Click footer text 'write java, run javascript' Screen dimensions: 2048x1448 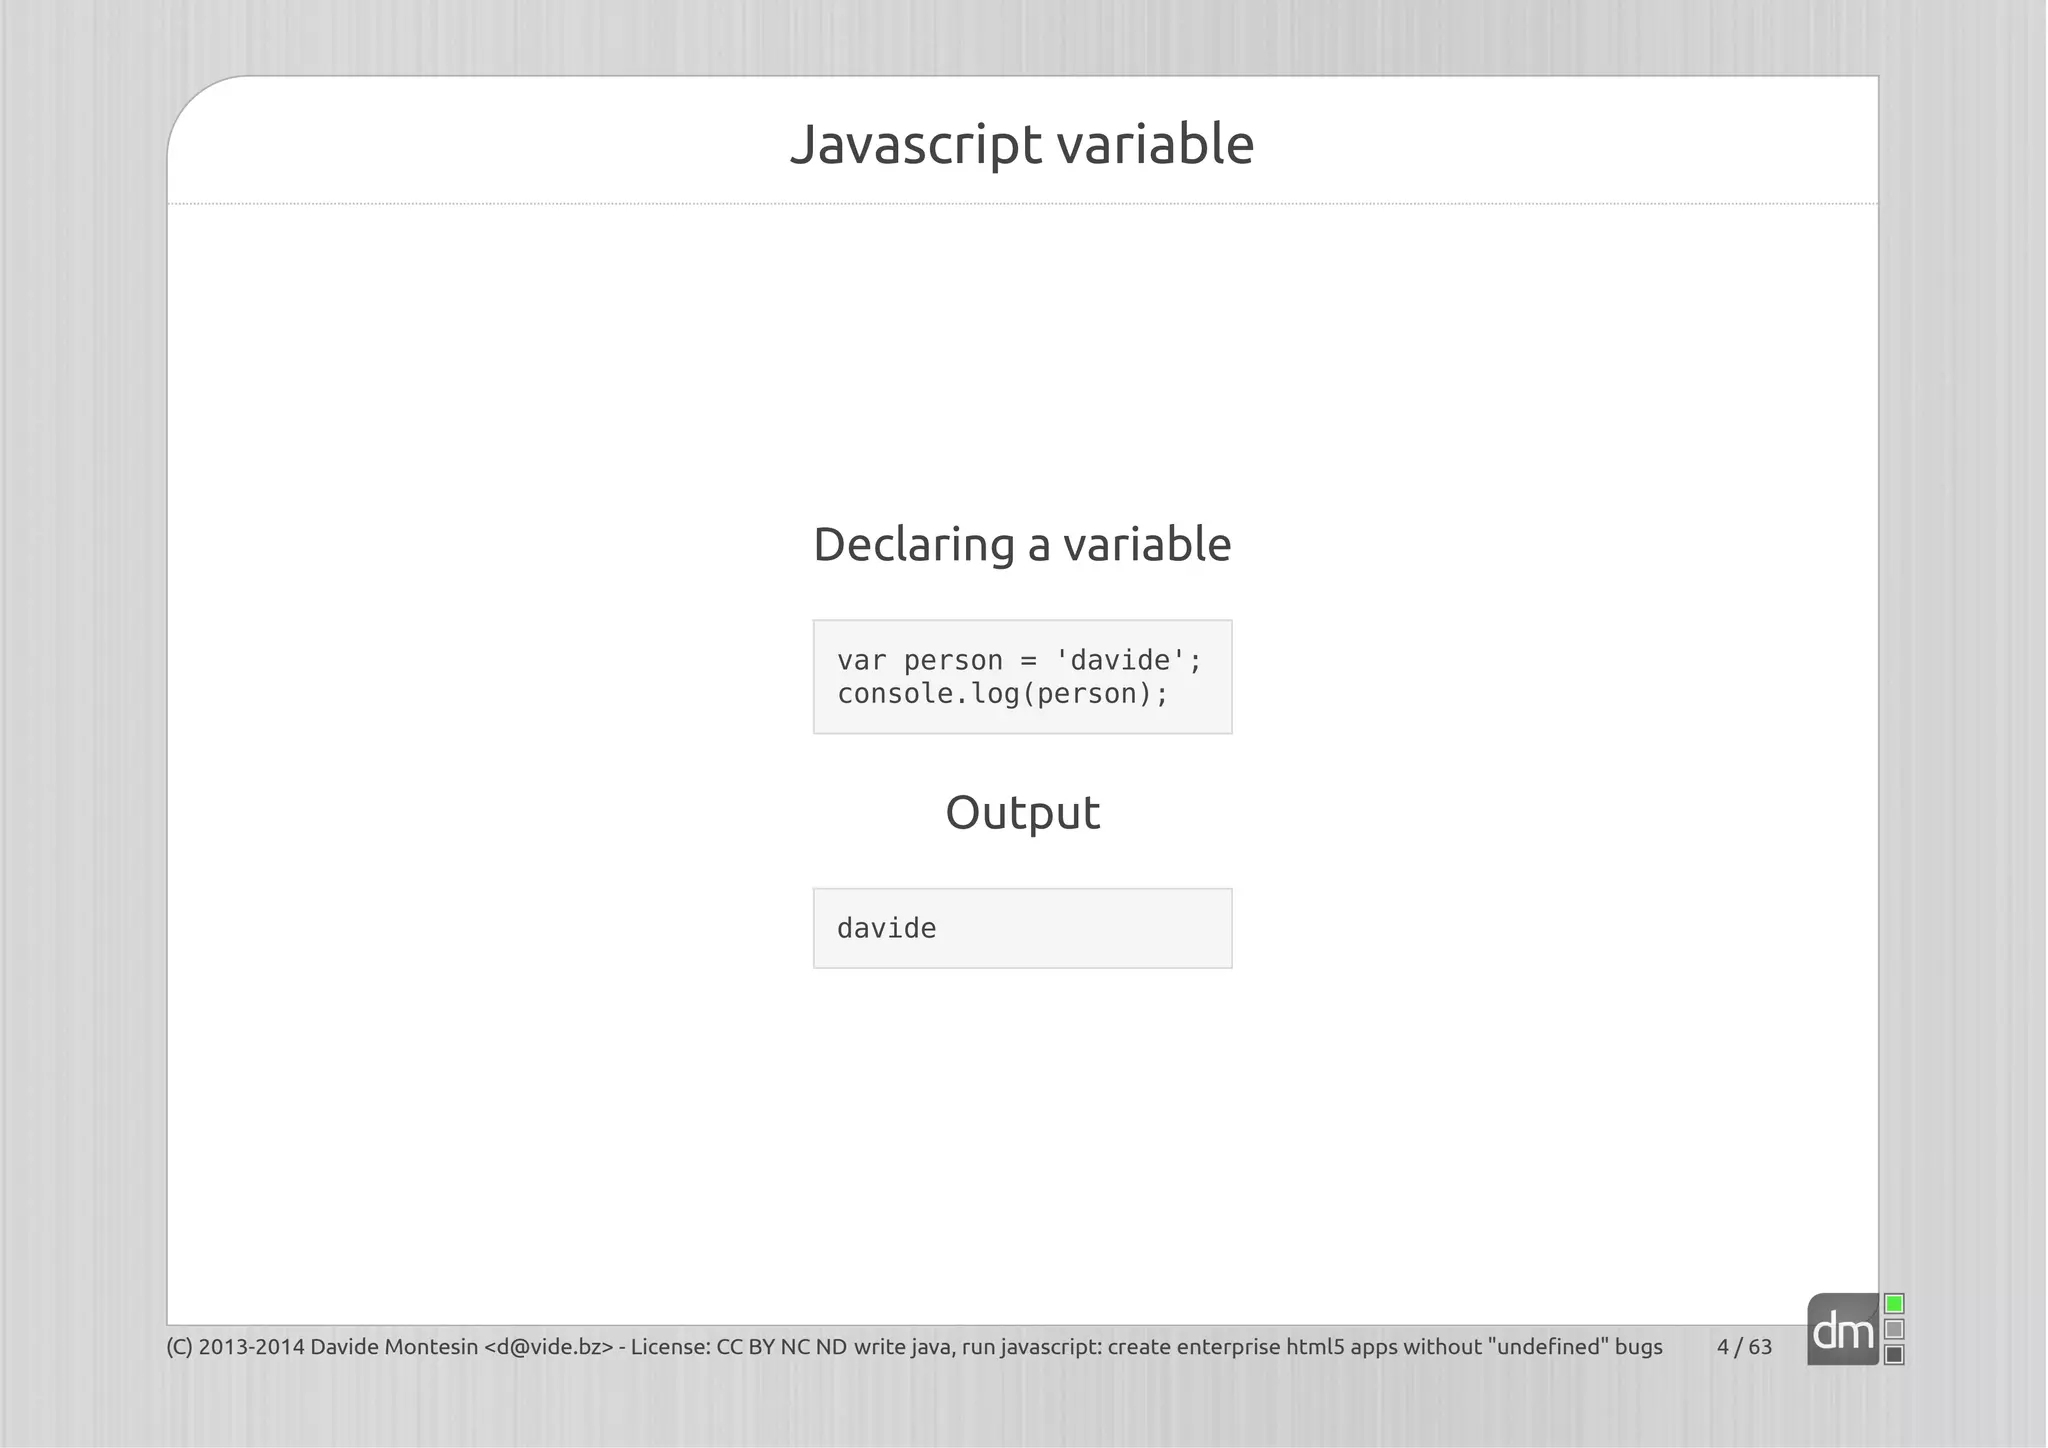tap(975, 1347)
